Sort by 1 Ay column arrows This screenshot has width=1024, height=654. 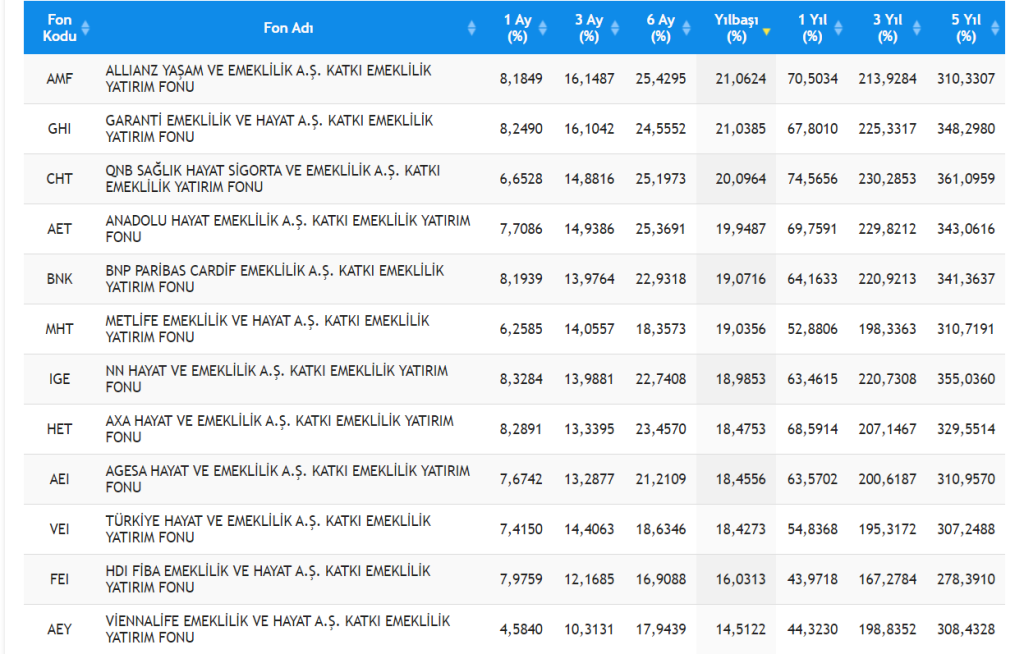(x=542, y=29)
